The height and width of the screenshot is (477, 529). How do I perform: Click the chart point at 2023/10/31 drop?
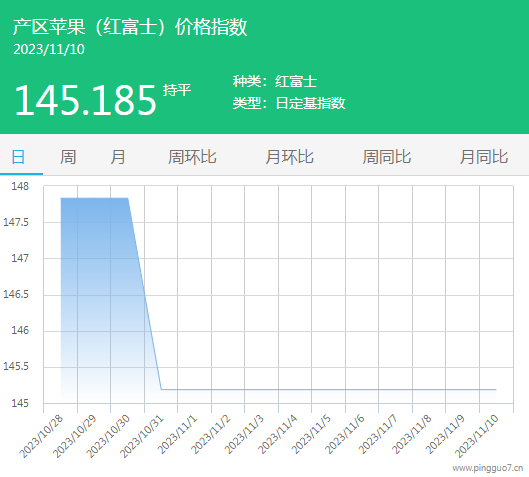click(x=161, y=389)
